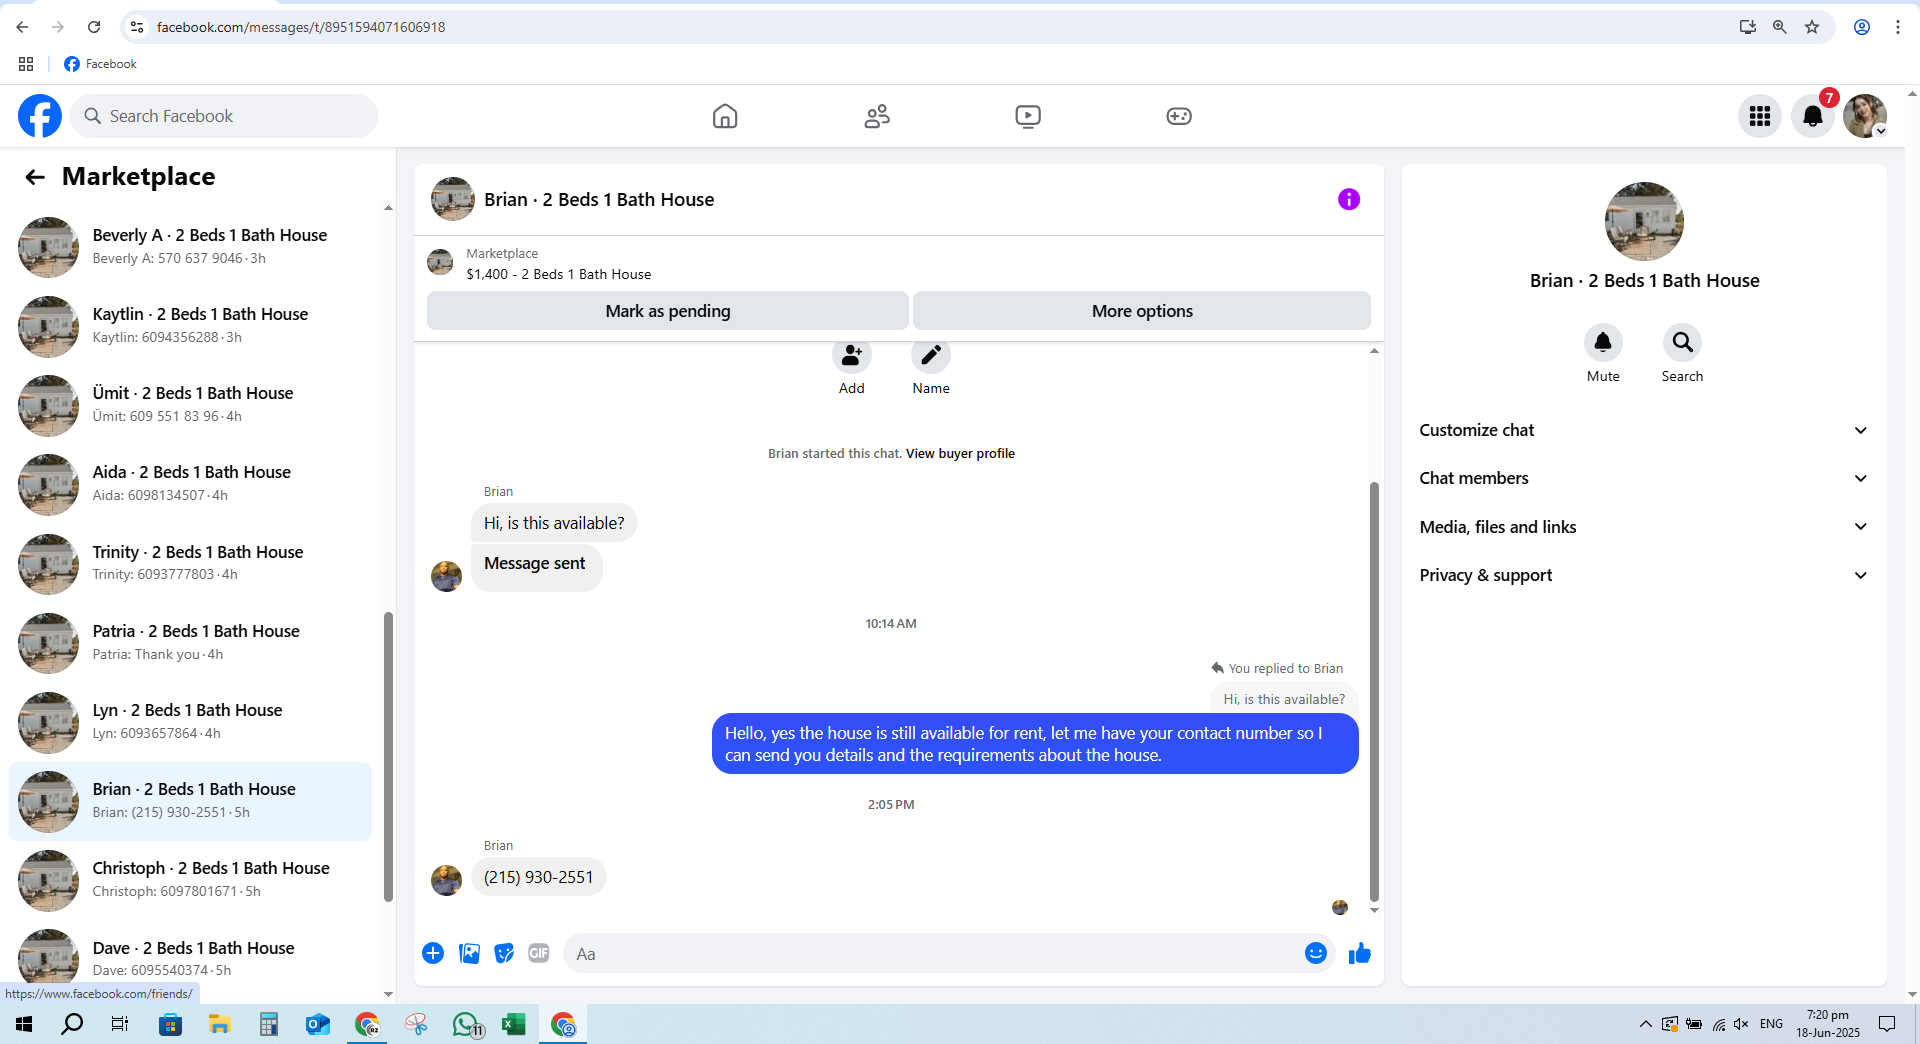
Task: Open more actions plus icon in composer
Action: [433, 953]
